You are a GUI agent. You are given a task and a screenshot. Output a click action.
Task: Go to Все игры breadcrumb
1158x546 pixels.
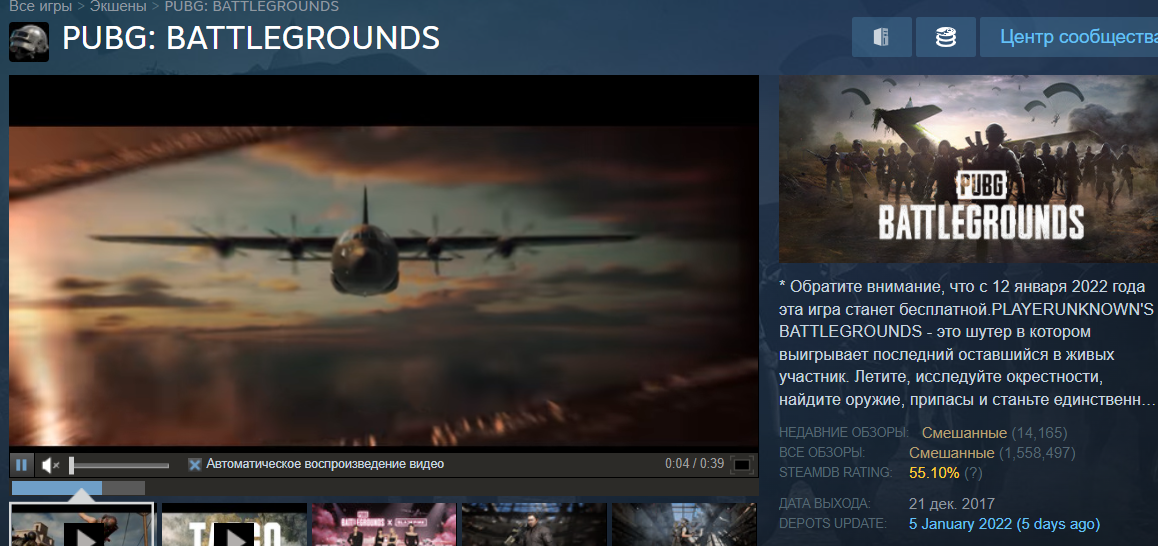41,7
